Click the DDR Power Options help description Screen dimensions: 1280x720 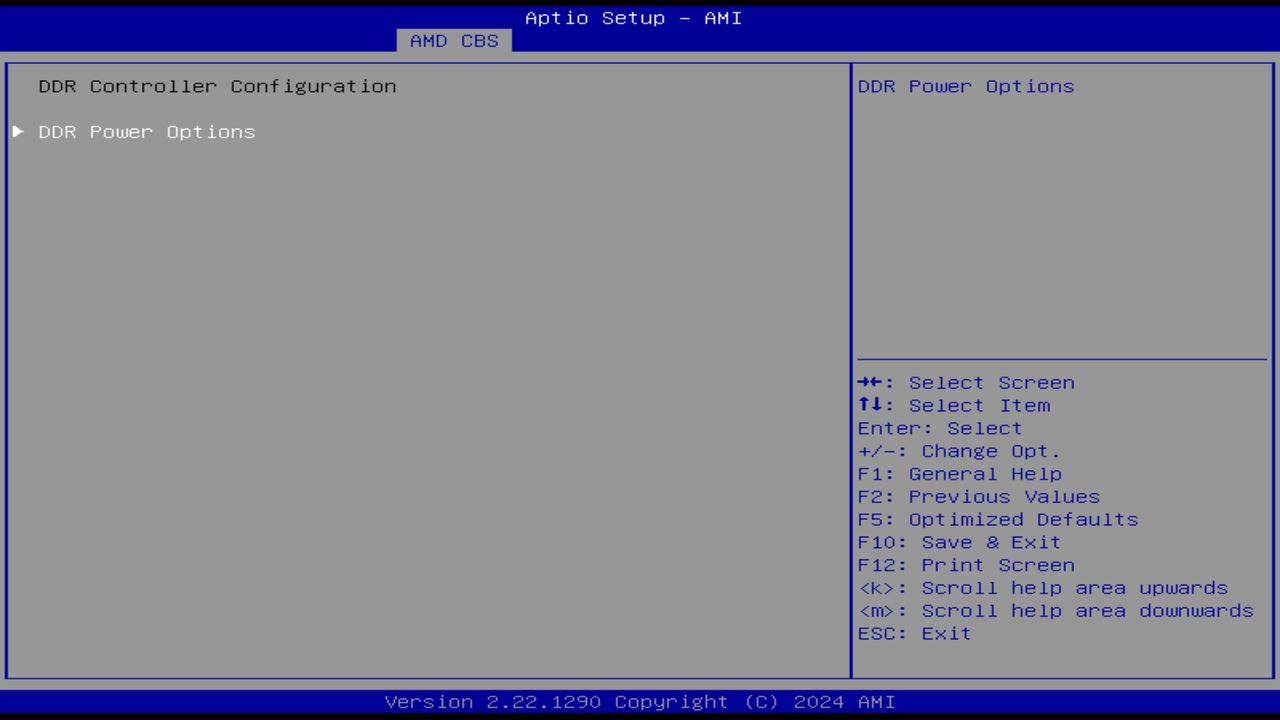coord(966,86)
